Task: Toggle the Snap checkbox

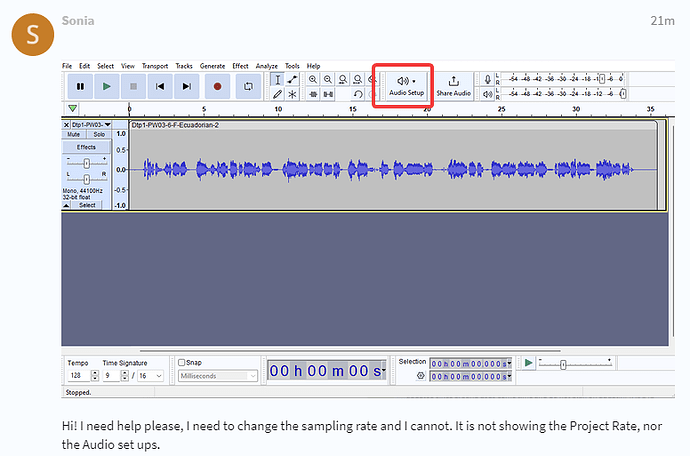Action: (x=181, y=363)
